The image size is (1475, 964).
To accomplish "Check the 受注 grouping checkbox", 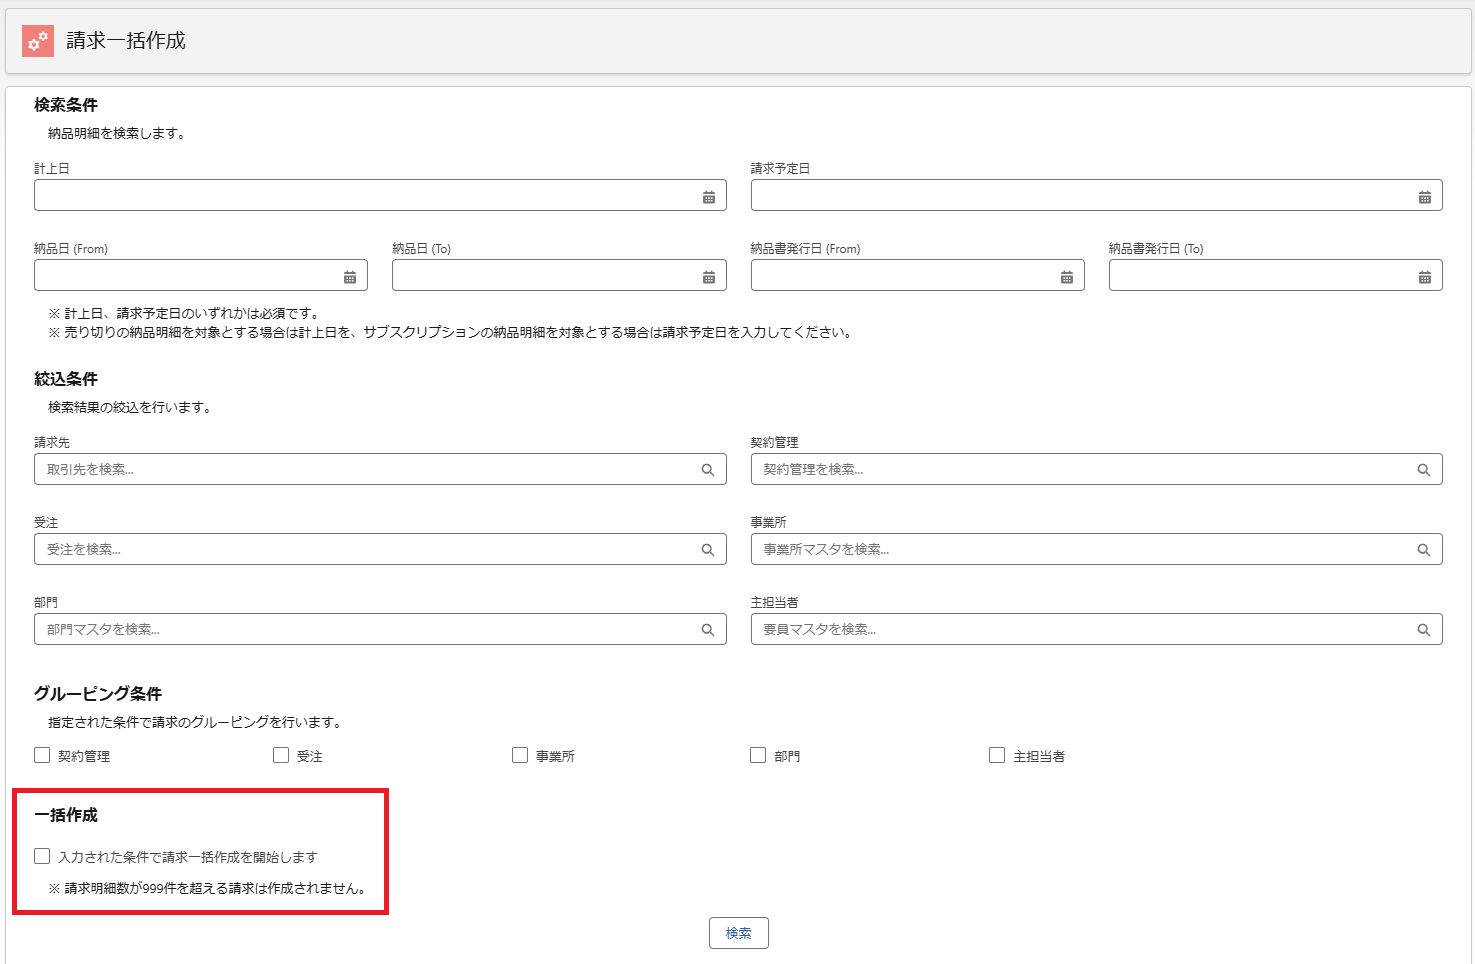I will pyautogui.click(x=281, y=755).
